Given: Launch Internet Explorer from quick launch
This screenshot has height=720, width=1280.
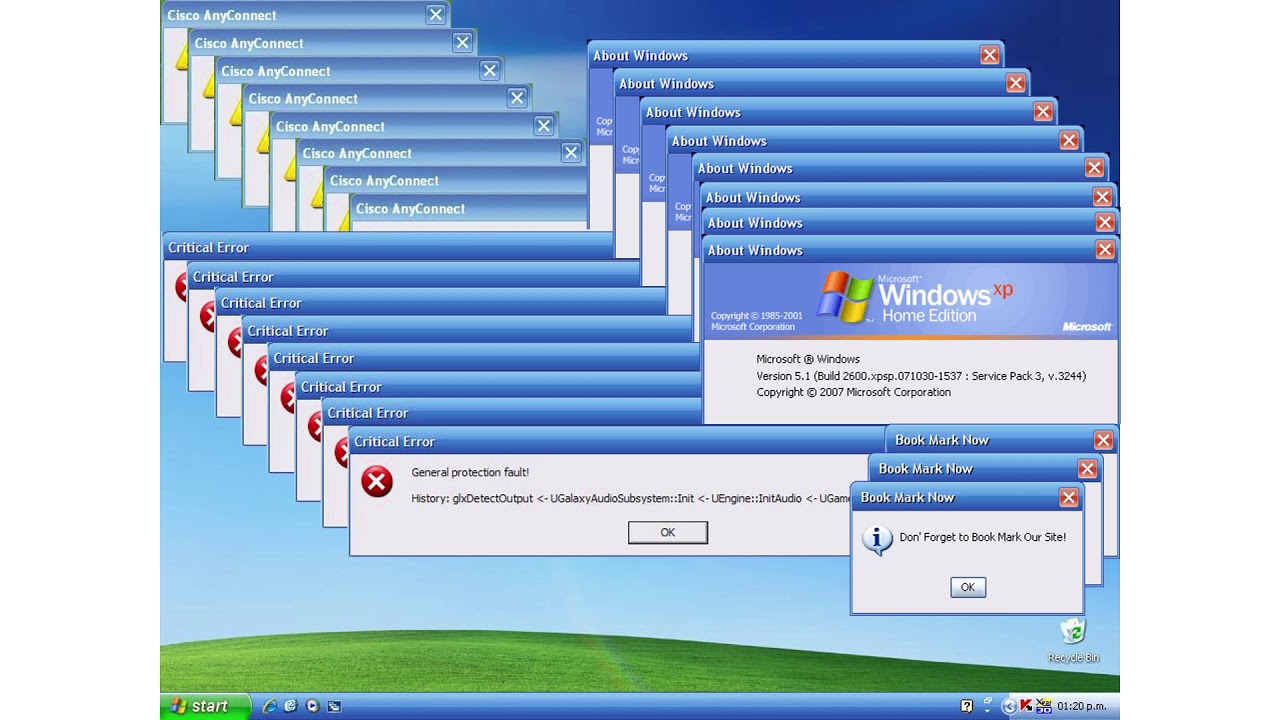Looking at the screenshot, I should (x=269, y=706).
